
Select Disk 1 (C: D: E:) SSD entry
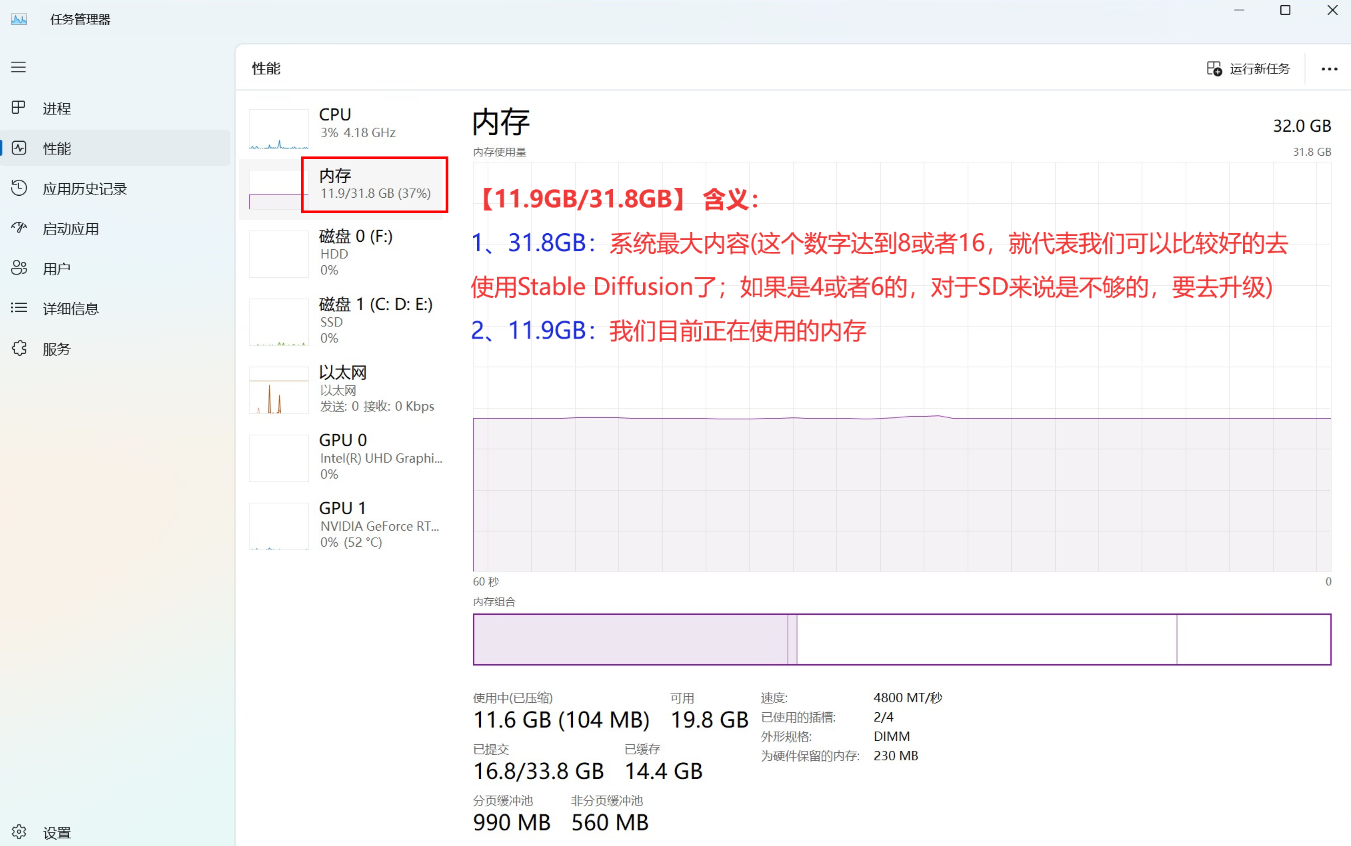344,321
